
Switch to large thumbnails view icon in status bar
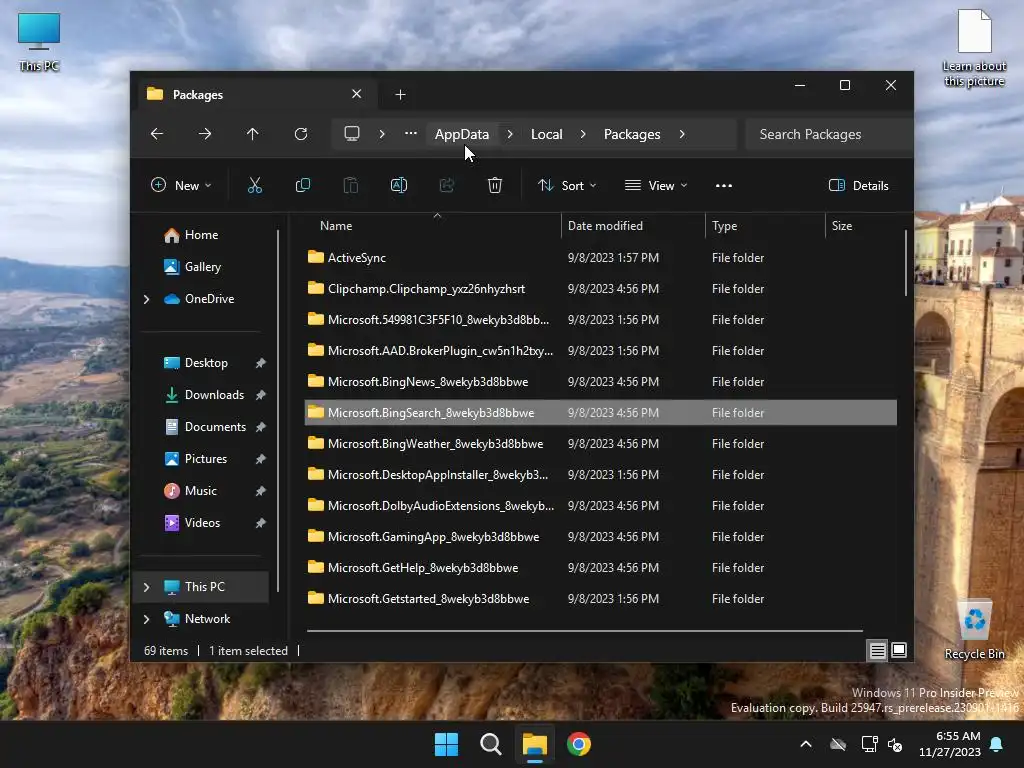(899, 650)
